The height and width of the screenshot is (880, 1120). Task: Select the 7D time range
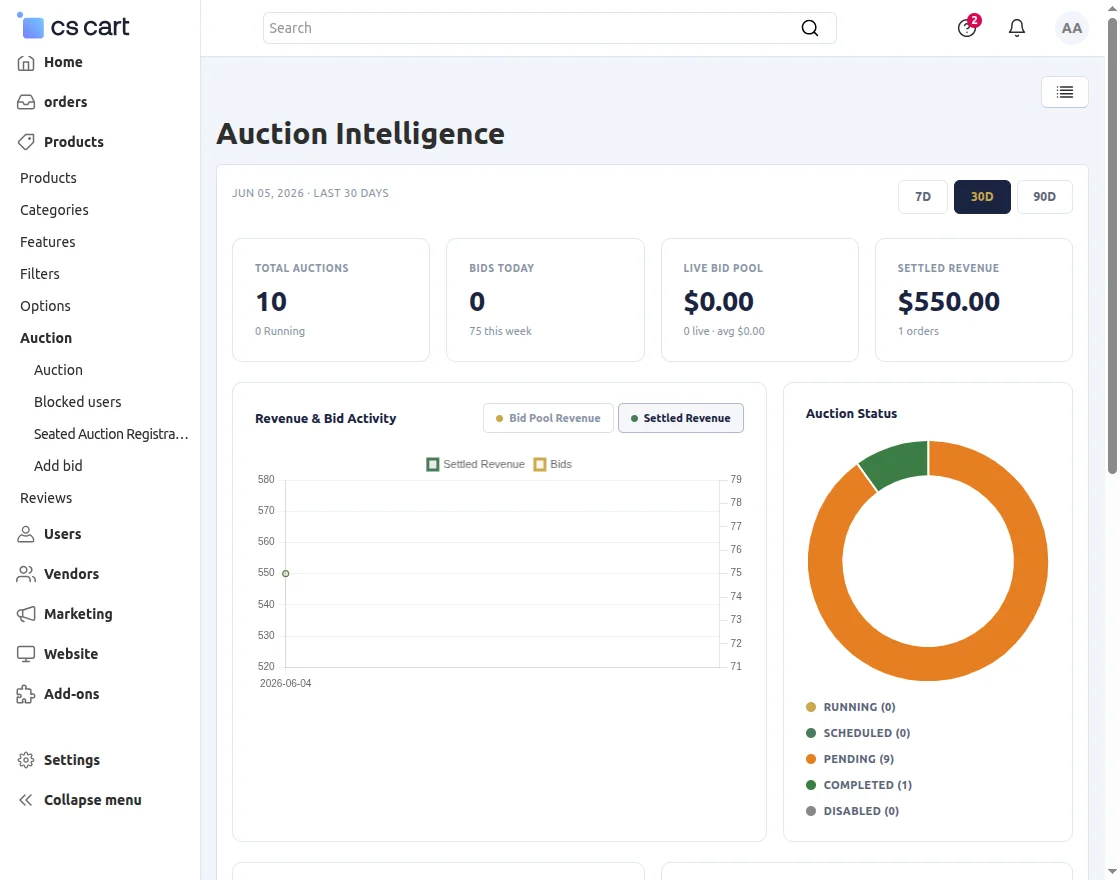(x=923, y=197)
